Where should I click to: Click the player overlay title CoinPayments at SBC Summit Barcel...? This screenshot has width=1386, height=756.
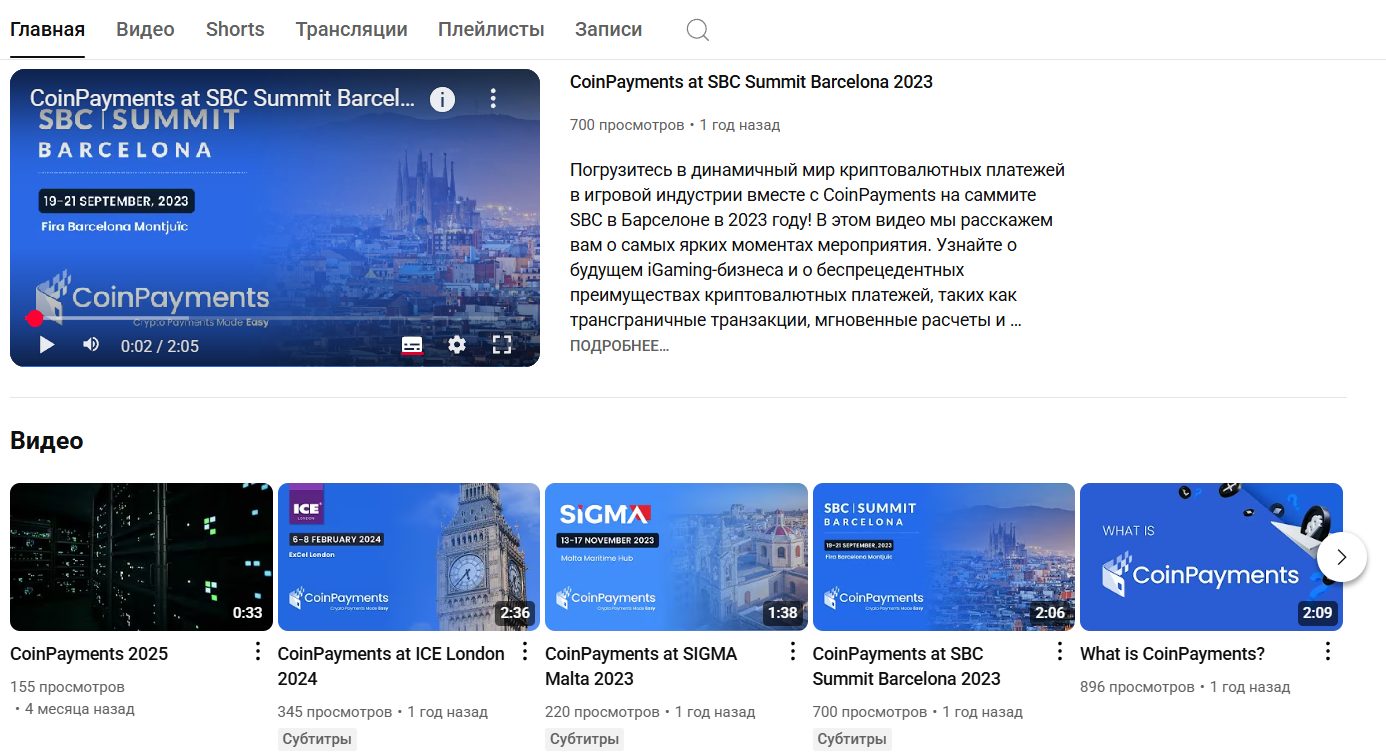[x=222, y=98]
